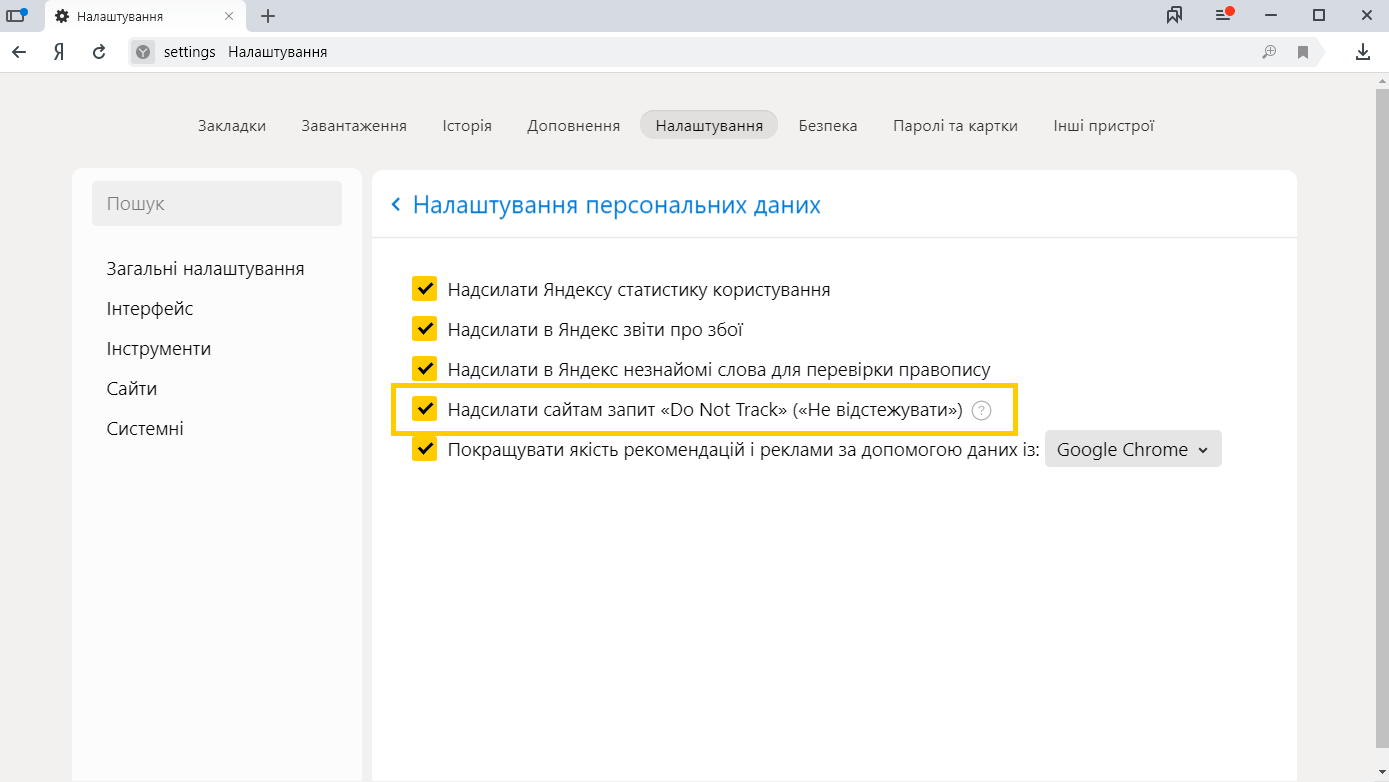Click the back navigation arrow
This screenshot has height=782, width=1389.
tap(19, 52)
